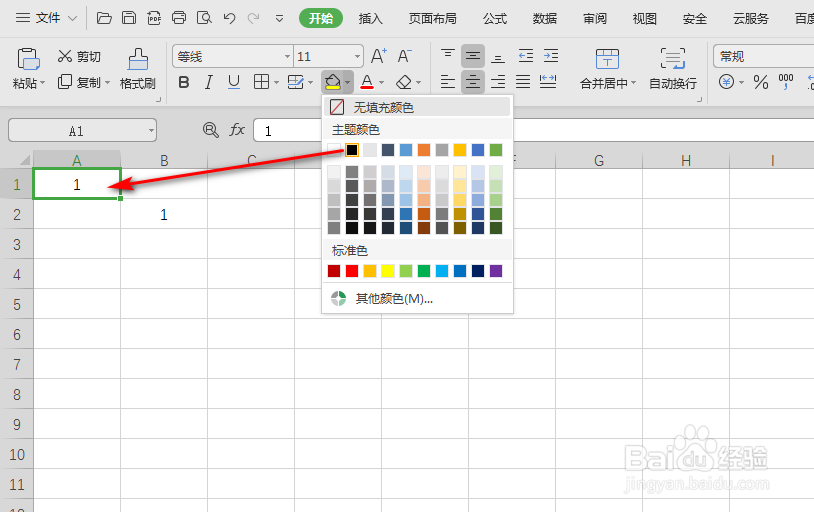The width and height of the screenshot is (814, 512).
Task: Pick standard yellow color swatch
Action: [388, 271]
